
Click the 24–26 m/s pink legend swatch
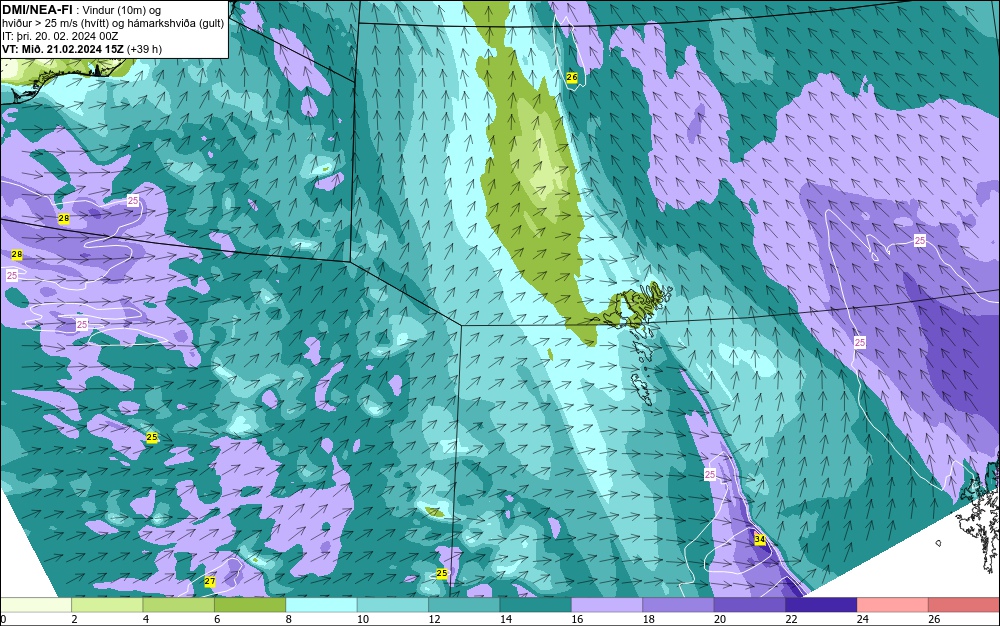pyautogui.click(x=893, y=605)
